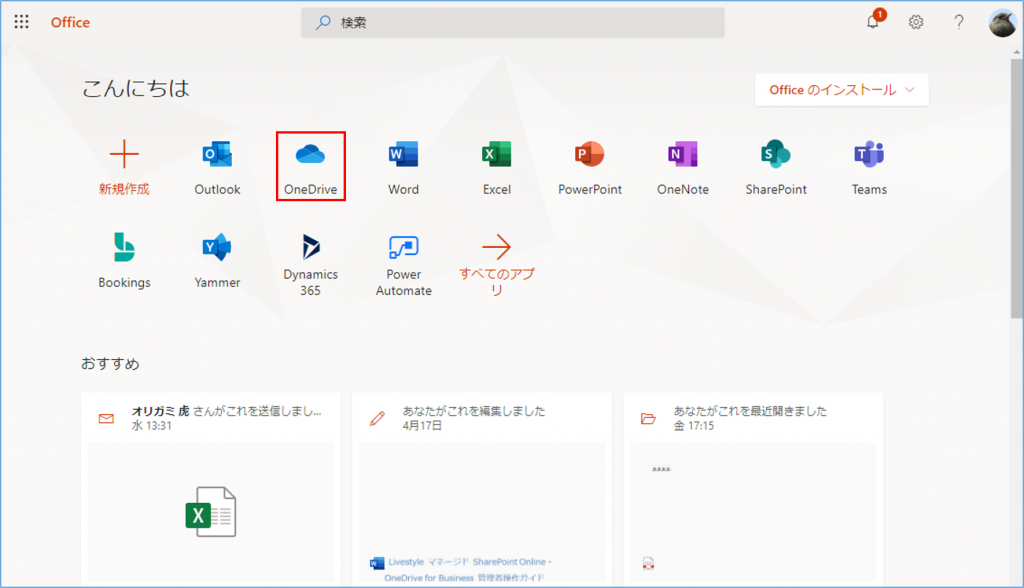This screenshot has width=1024, height=588.
Task: Click the あなたがこれを編集しました text
Action: point(473,411)
